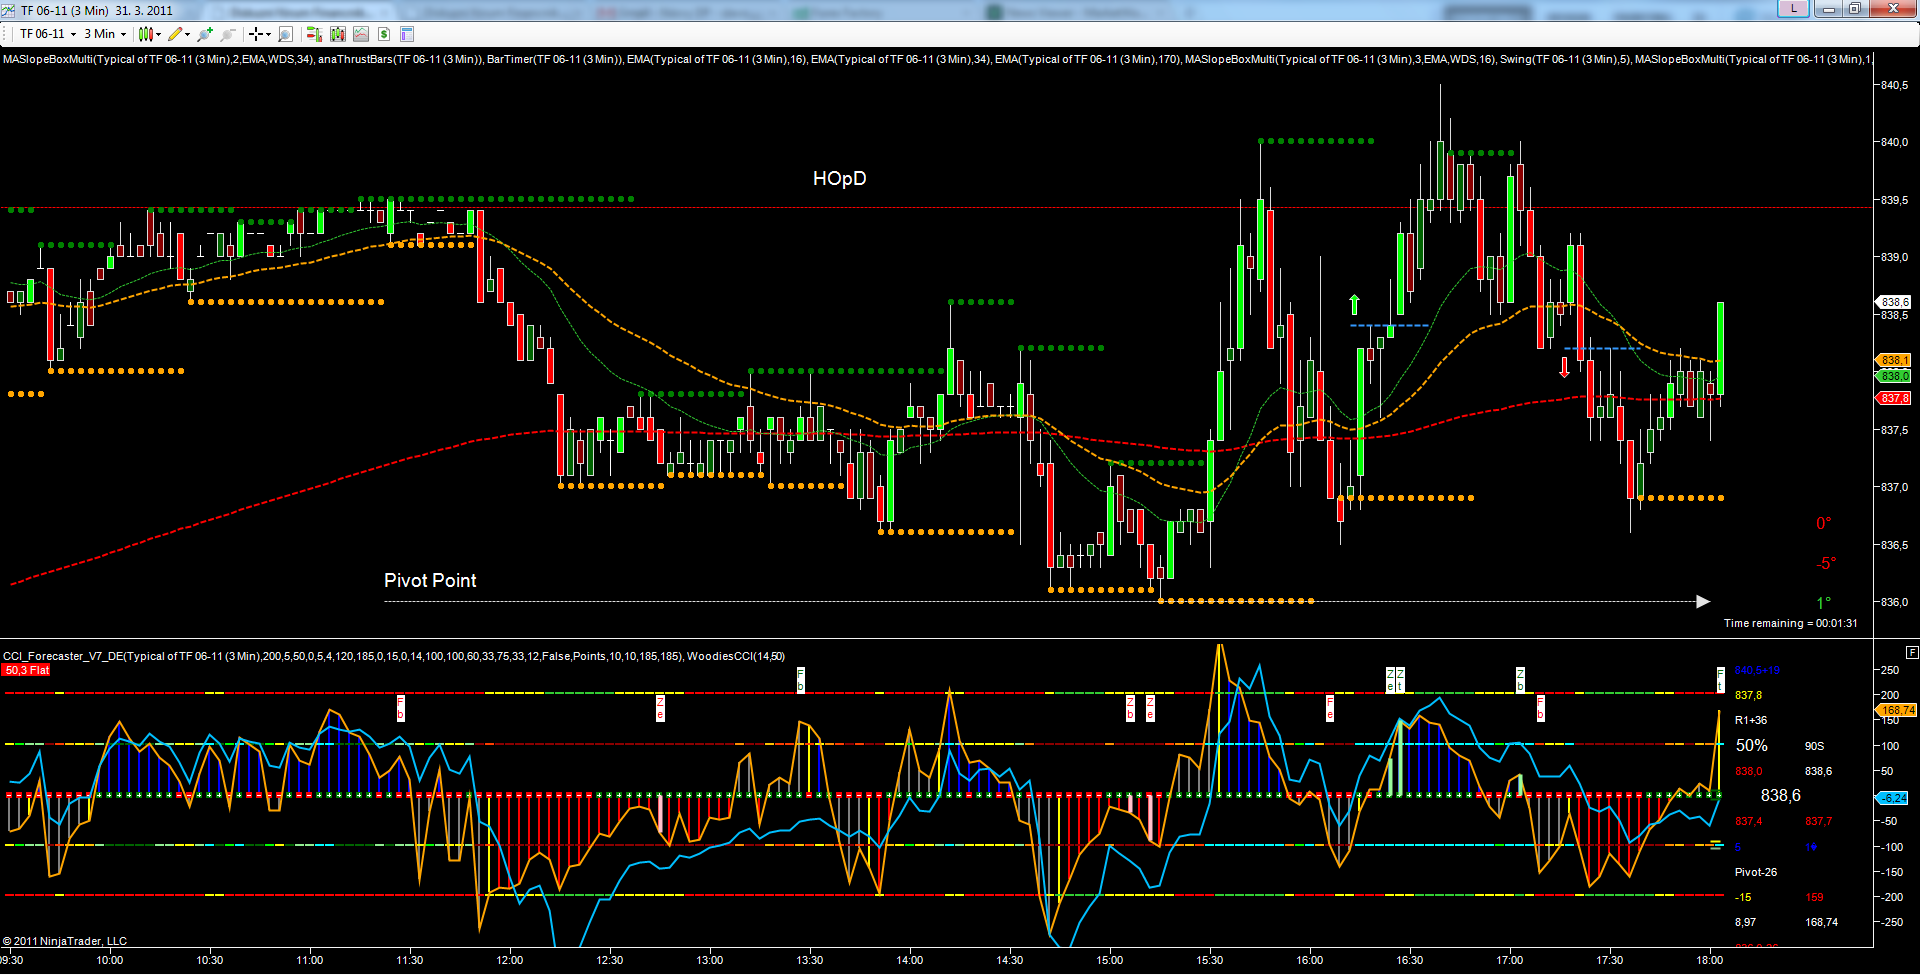Open the chart properties icon
This screenshot has height=975, width=1920.
pos(407,34)
